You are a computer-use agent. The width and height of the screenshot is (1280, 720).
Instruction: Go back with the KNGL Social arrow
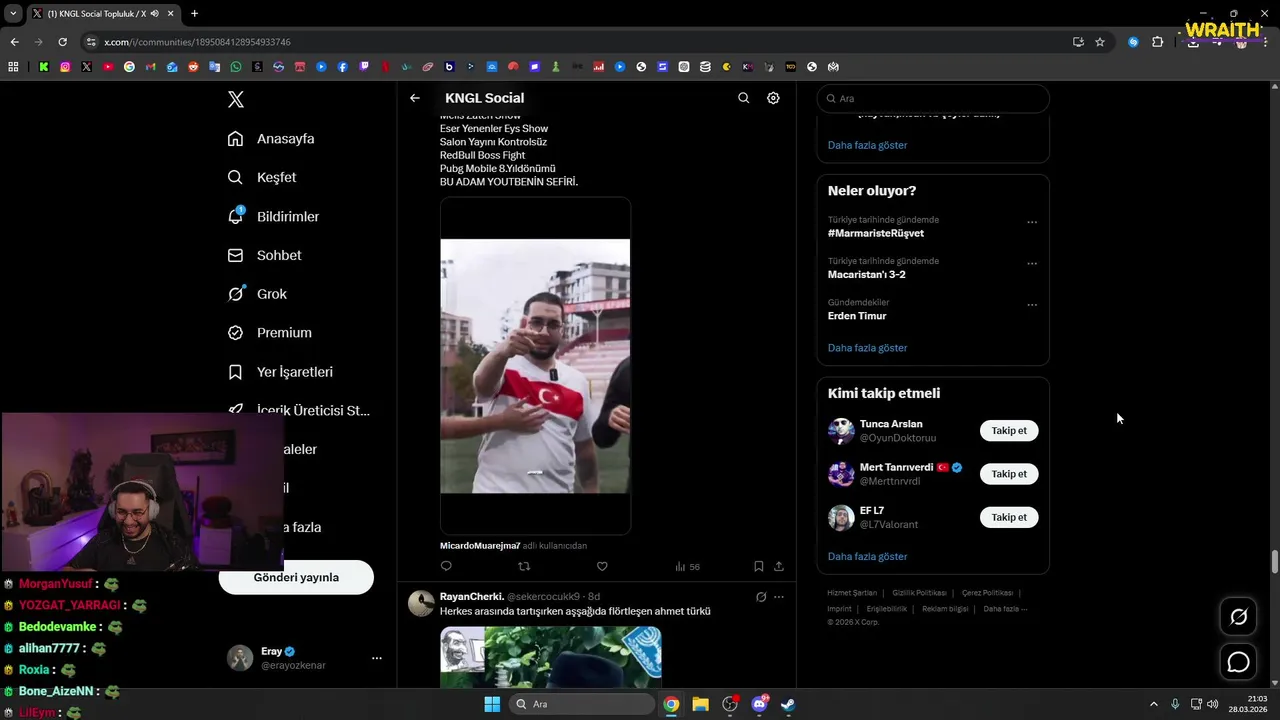point(415,98)
